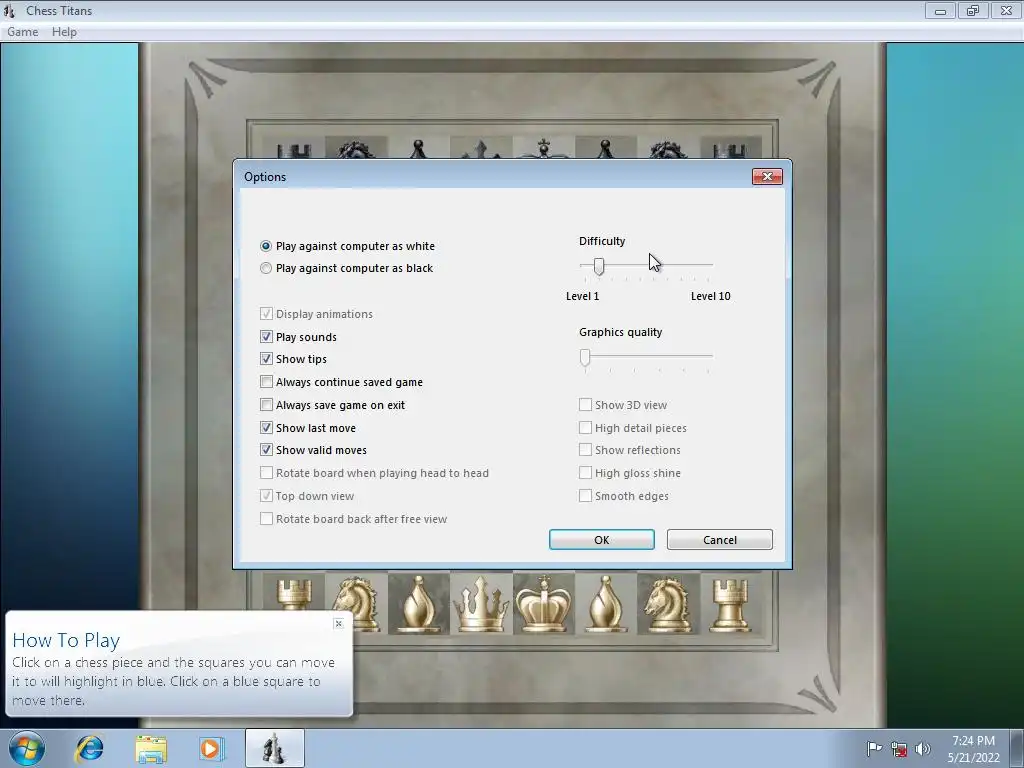Open the Game menu
The width and height of the screenshot is (1024, 768).
[22, 32]
